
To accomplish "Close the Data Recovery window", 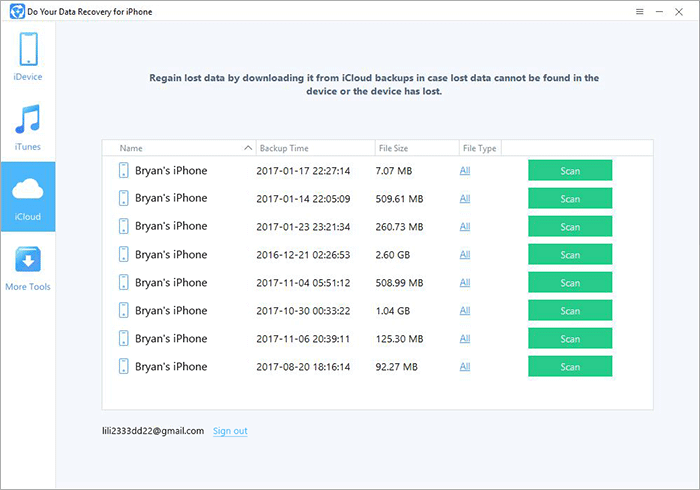I will 679,12.
